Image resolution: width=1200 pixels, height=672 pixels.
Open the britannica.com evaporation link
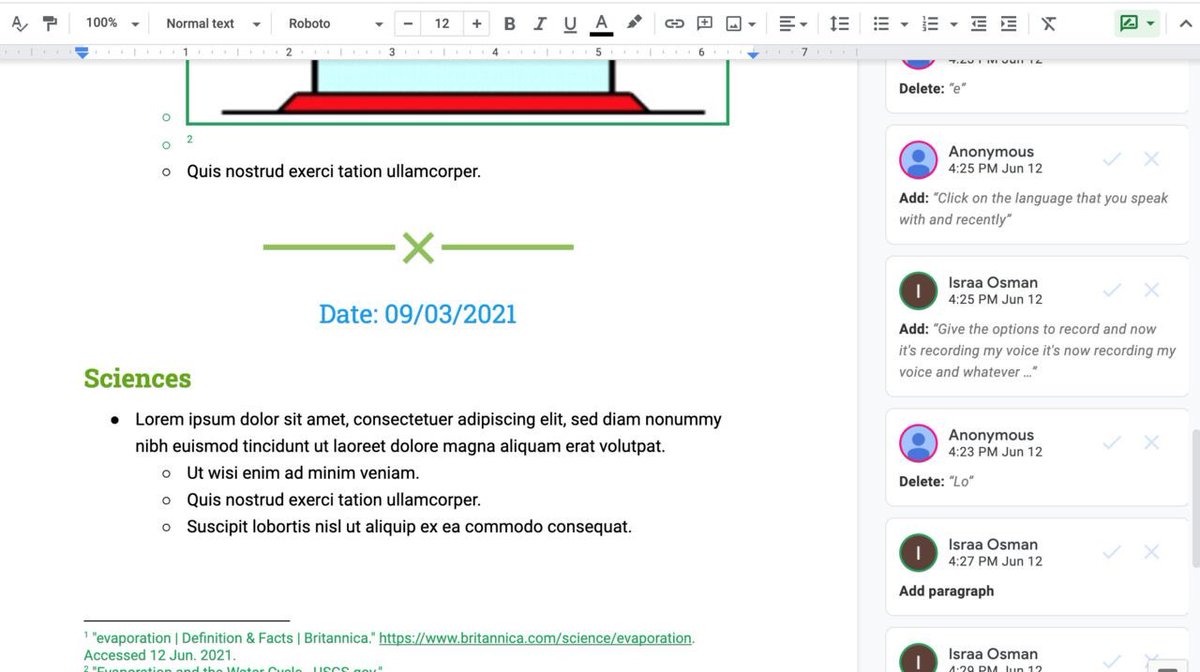pyautogui.click(x=535, y=638)
